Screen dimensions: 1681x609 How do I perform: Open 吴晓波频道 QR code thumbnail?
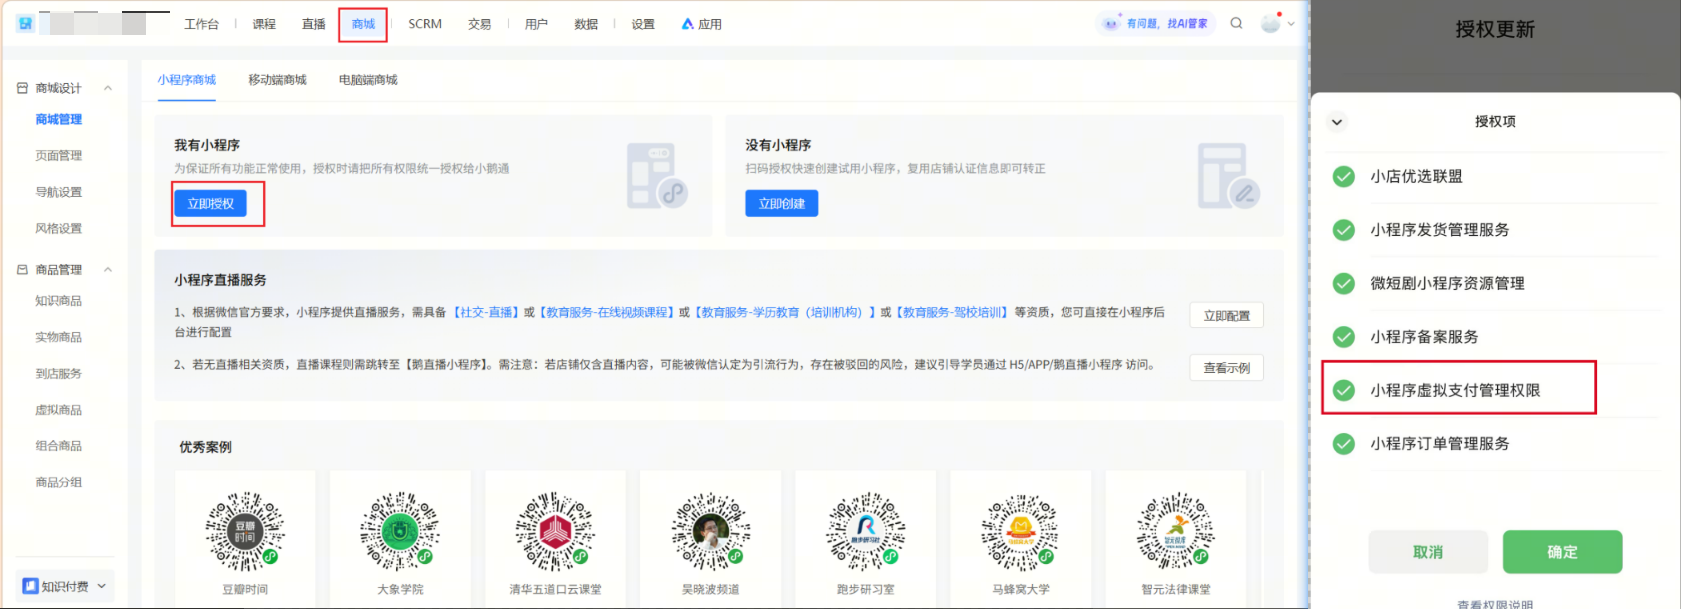(x=710, y=531)
